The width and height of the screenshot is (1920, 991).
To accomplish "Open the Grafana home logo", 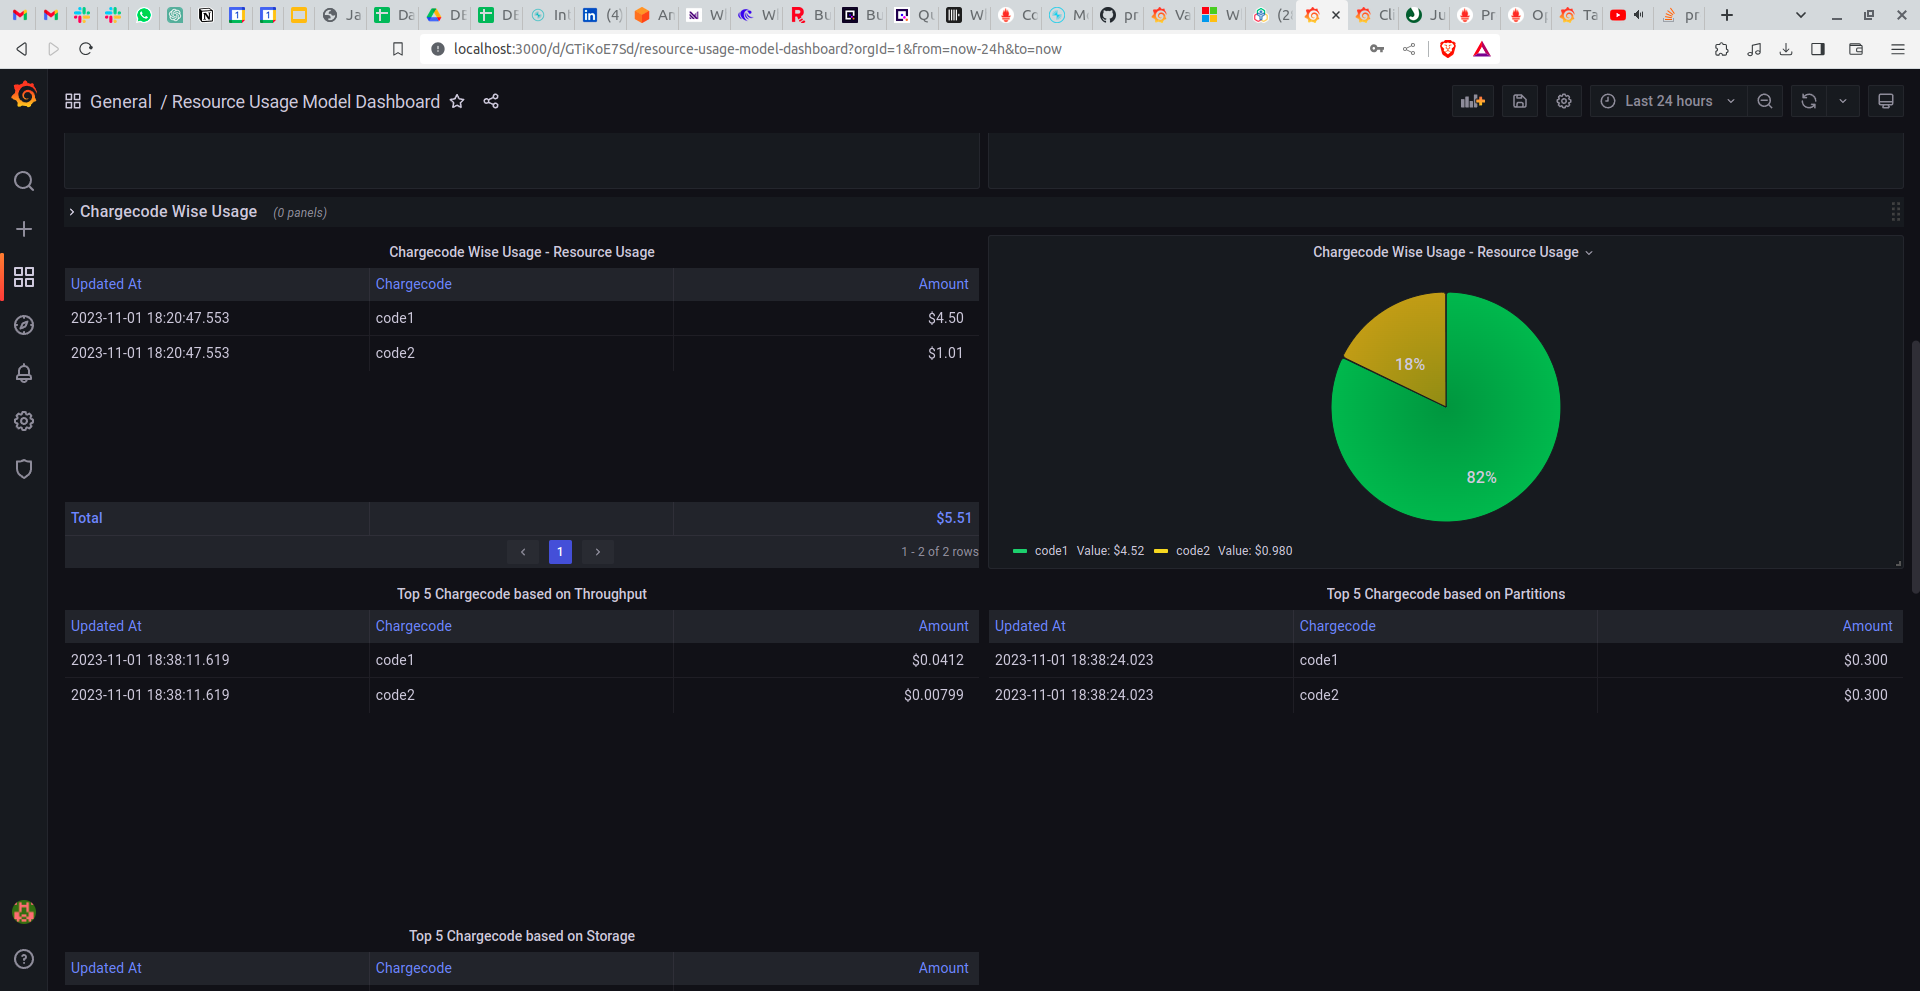I will pyautogui.click(x=24, y=95).
